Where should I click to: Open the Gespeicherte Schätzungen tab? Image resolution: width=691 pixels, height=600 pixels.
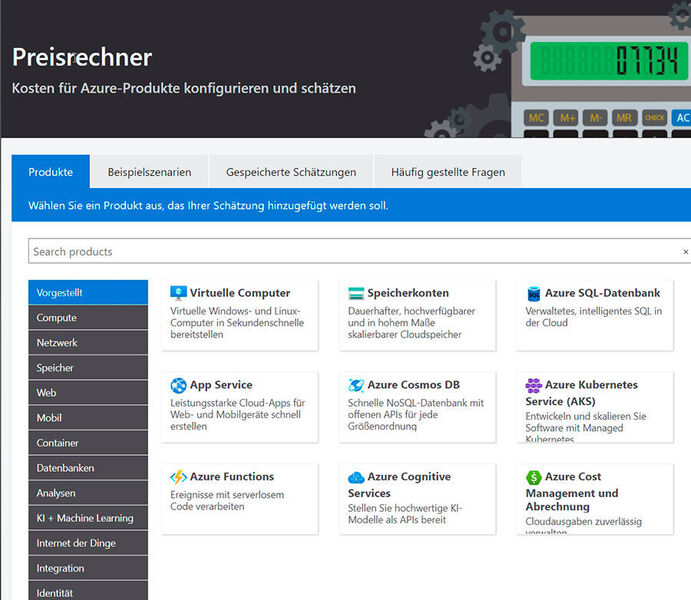coord(291,172)
